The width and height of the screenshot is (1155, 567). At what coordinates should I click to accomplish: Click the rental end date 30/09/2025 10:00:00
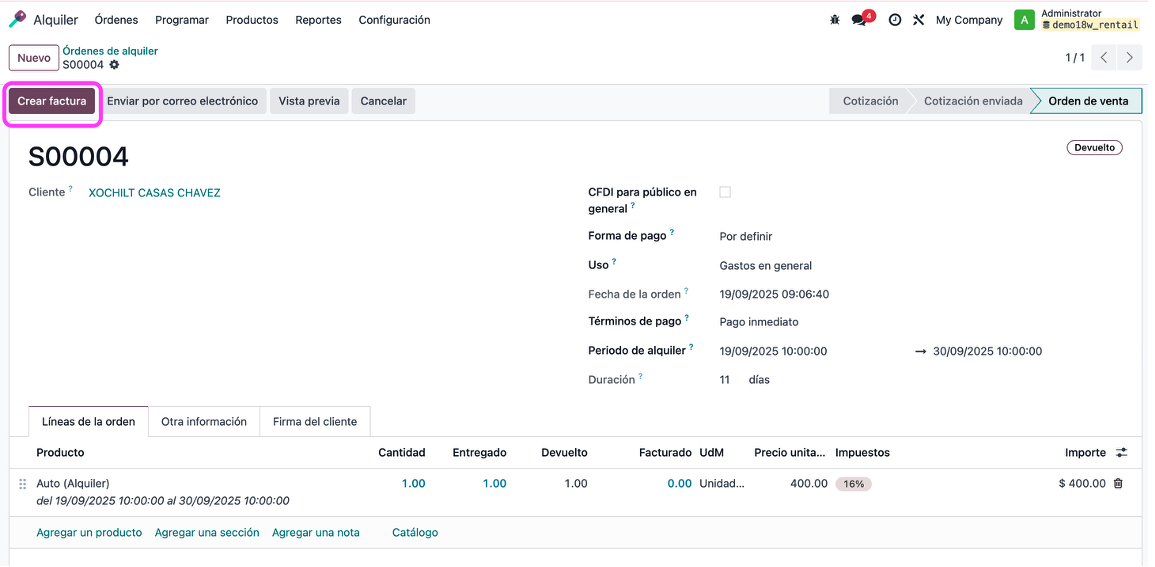(987, 351)
